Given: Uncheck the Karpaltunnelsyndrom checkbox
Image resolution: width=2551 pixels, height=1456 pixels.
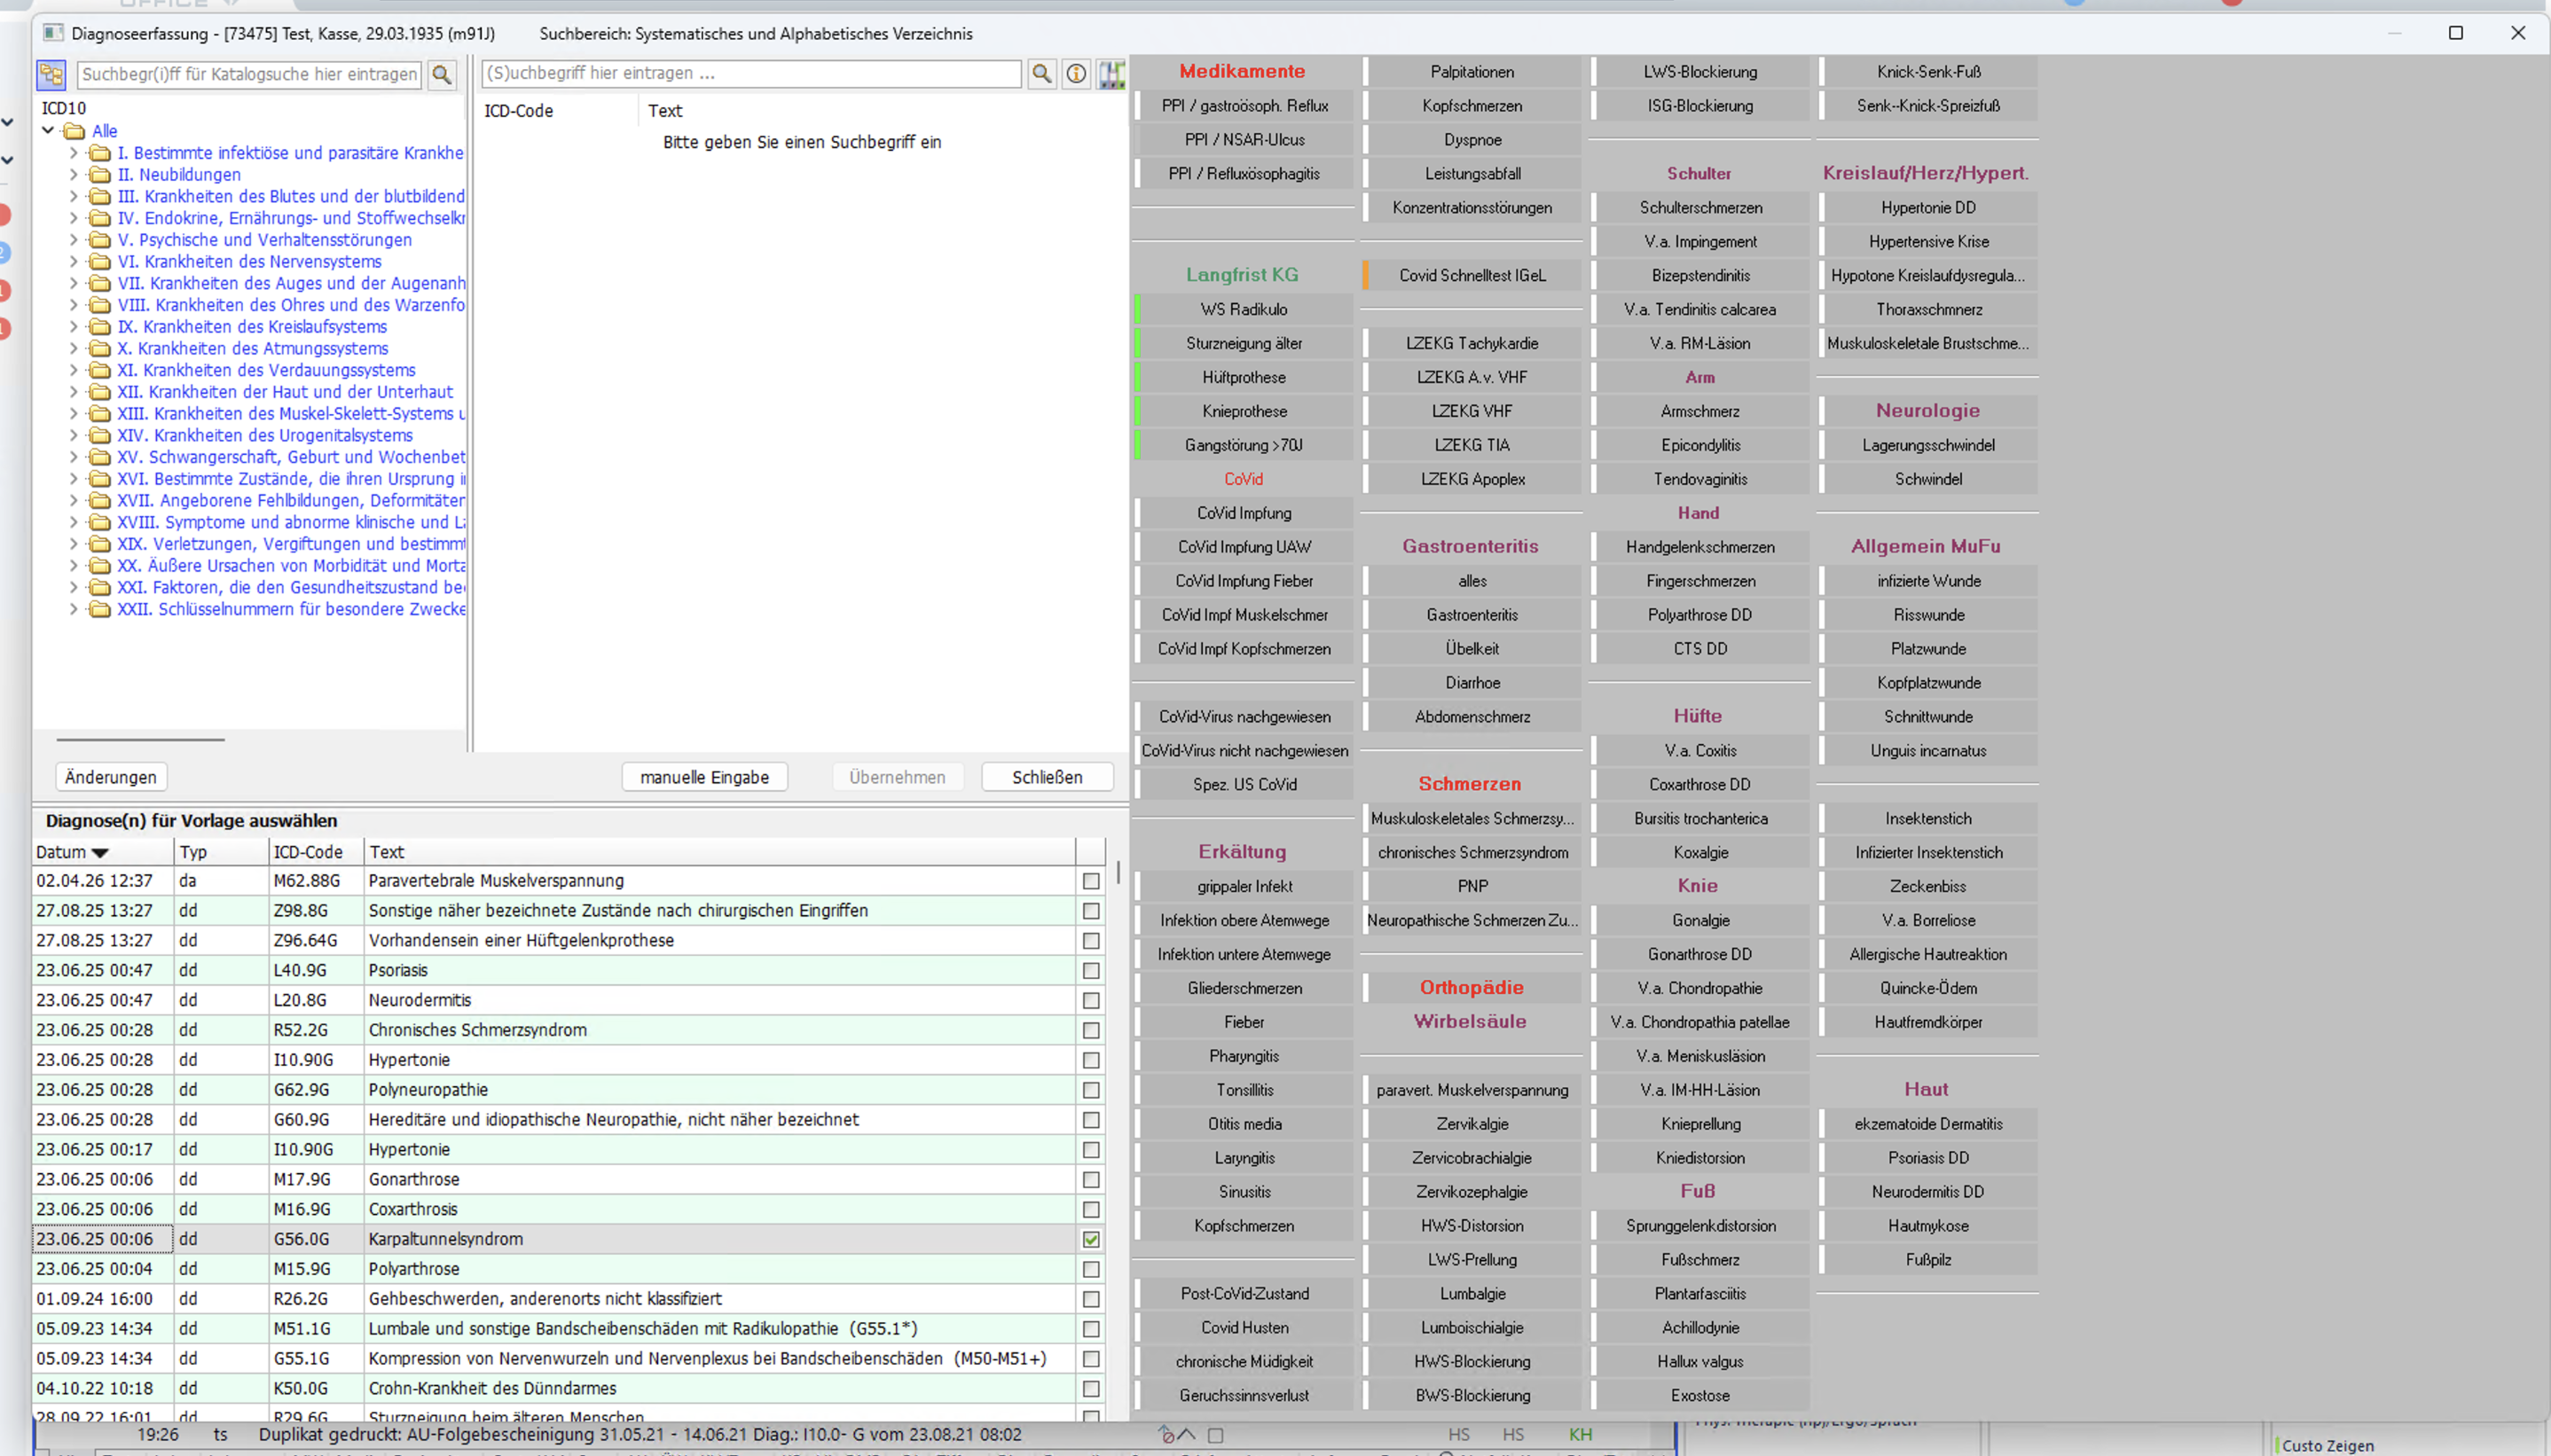Looking at the screenshot, I should coord(1091,1239).
